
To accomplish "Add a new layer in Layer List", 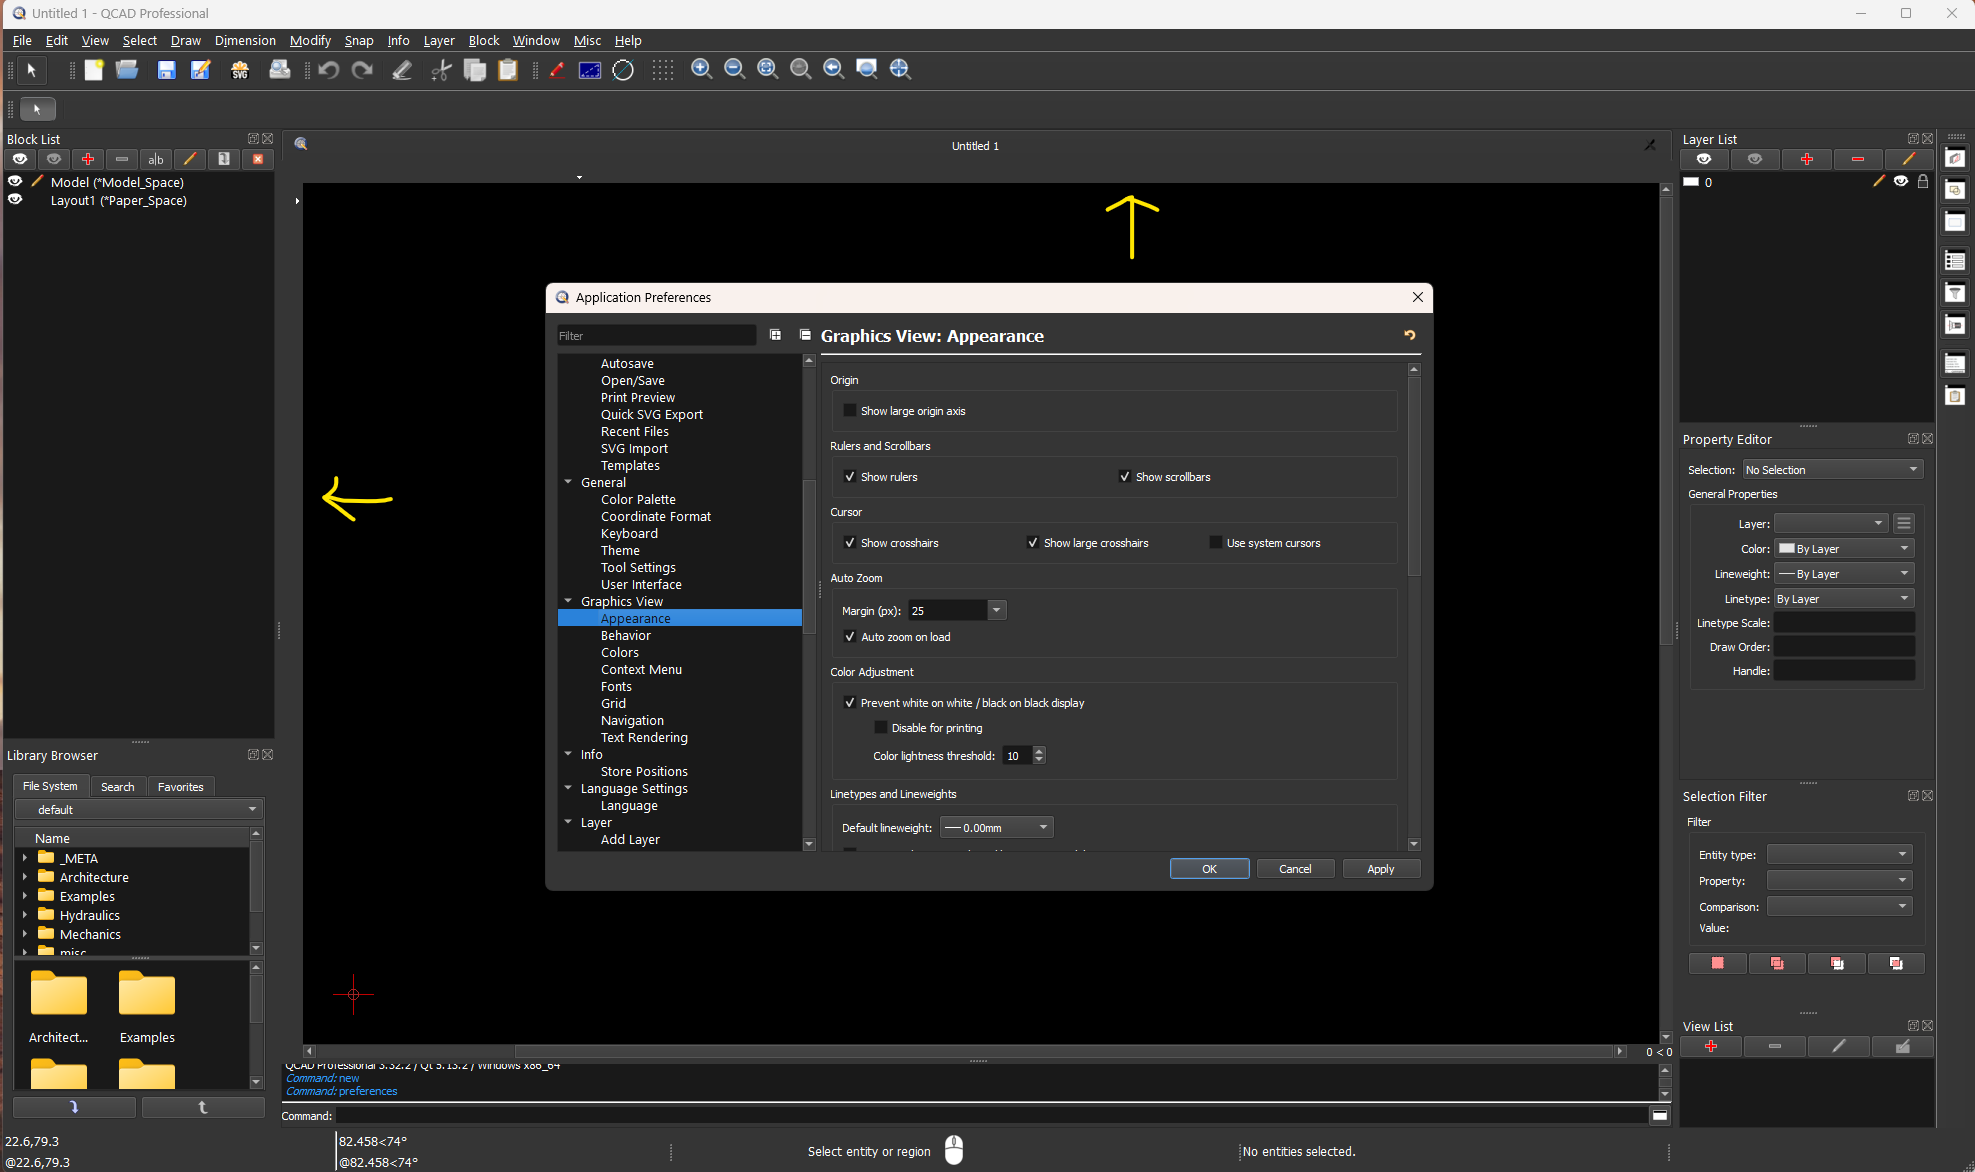I will (x=1807, y=159).
